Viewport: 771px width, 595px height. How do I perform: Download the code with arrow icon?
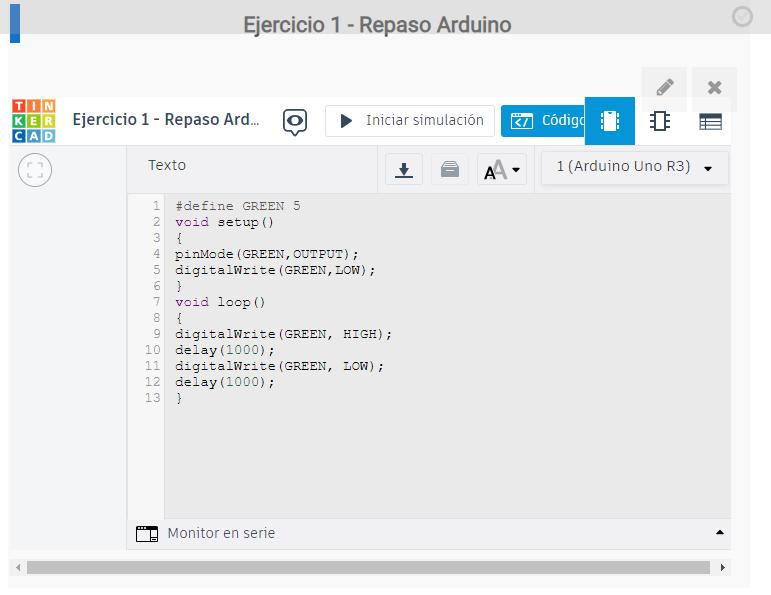[x=404, y=169]
